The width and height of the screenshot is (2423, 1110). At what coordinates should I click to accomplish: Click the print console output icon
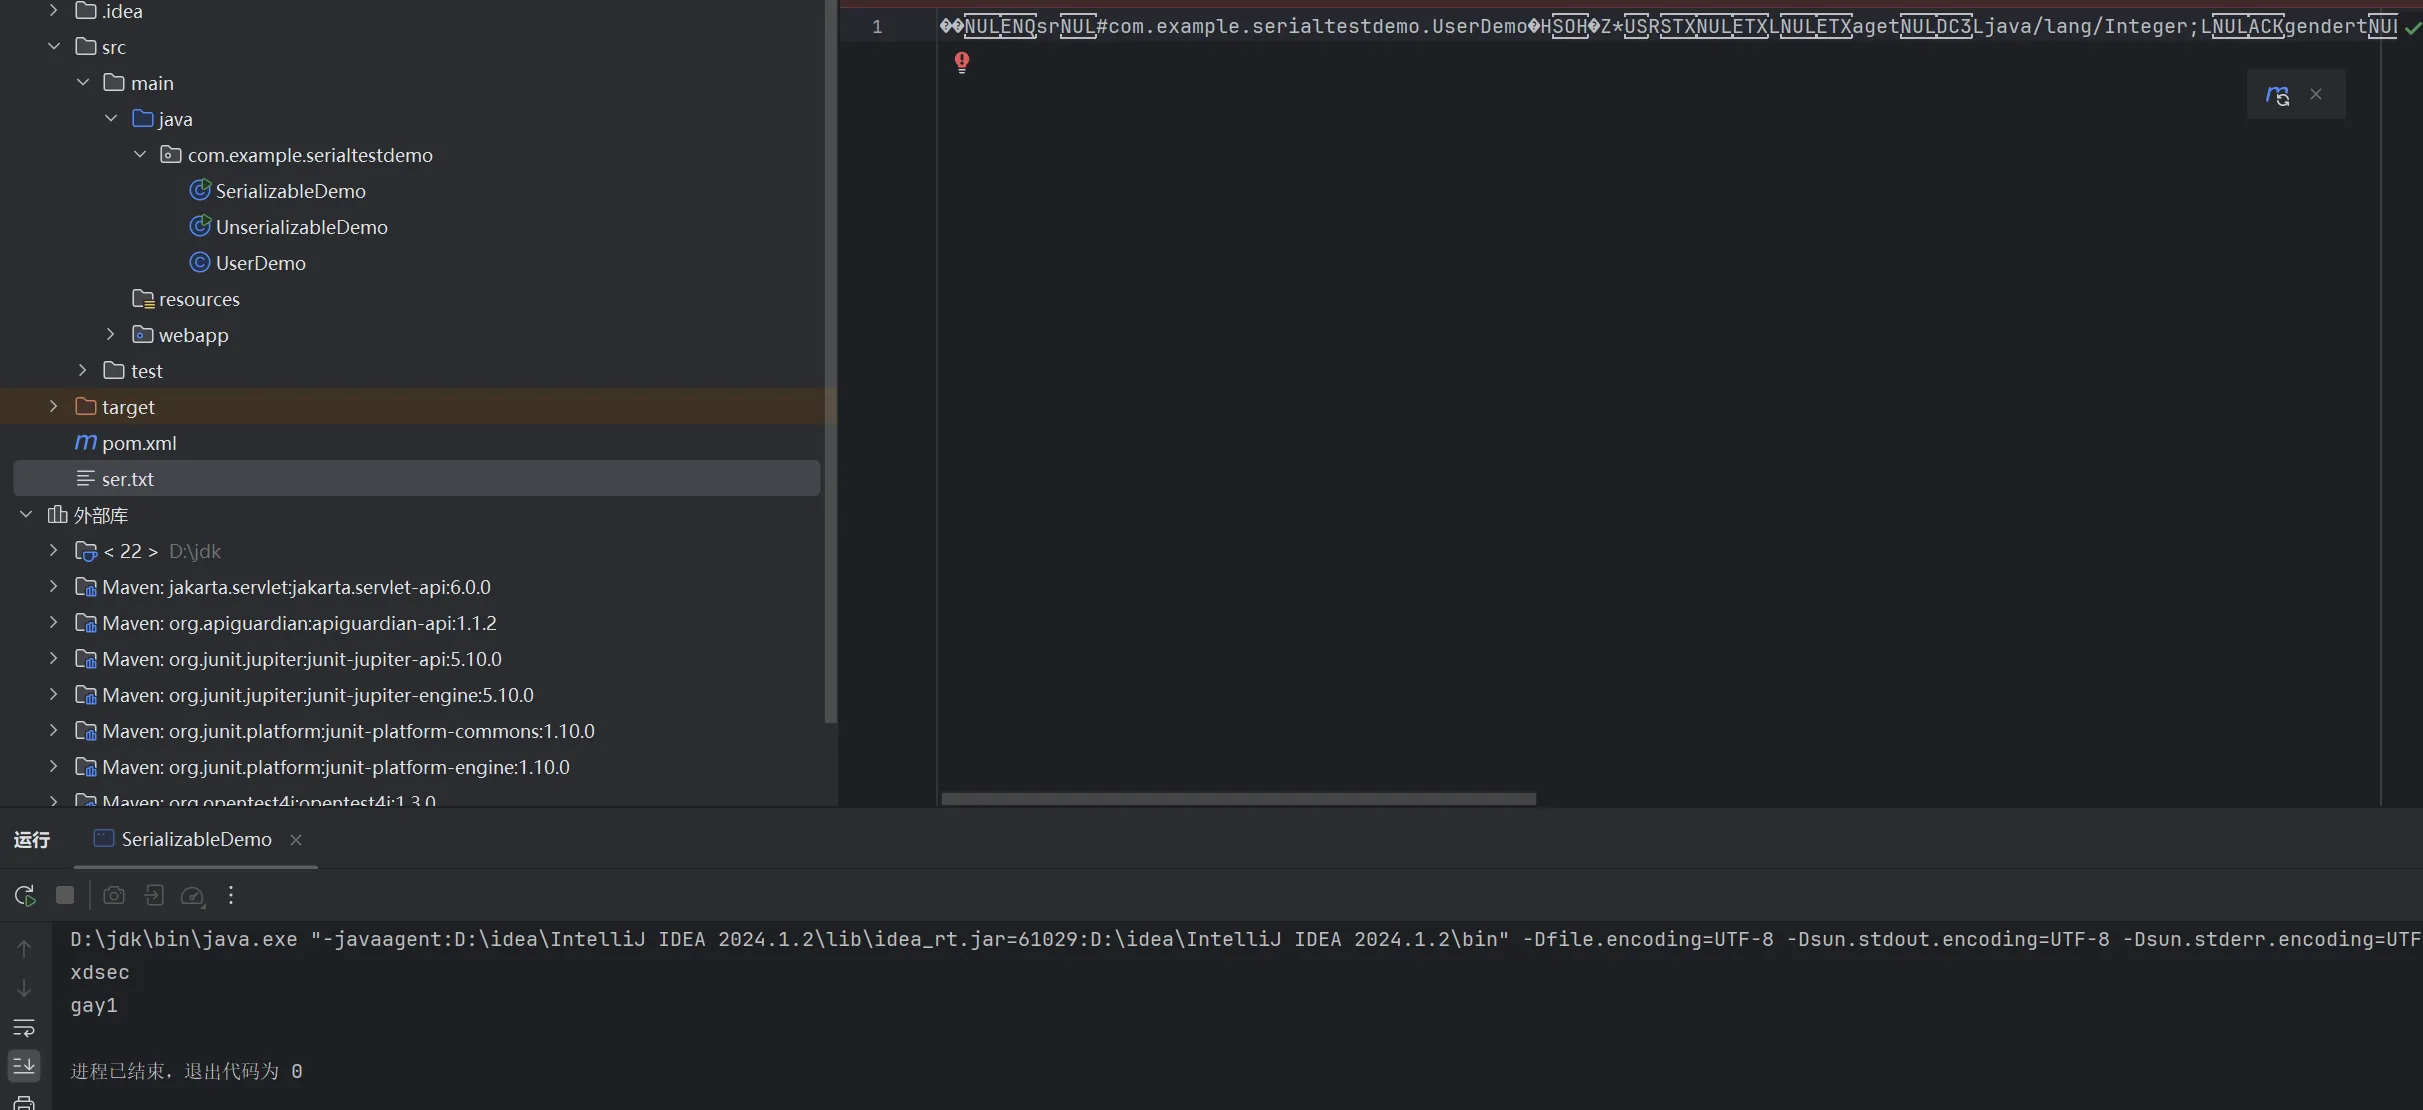(24, 1103)
